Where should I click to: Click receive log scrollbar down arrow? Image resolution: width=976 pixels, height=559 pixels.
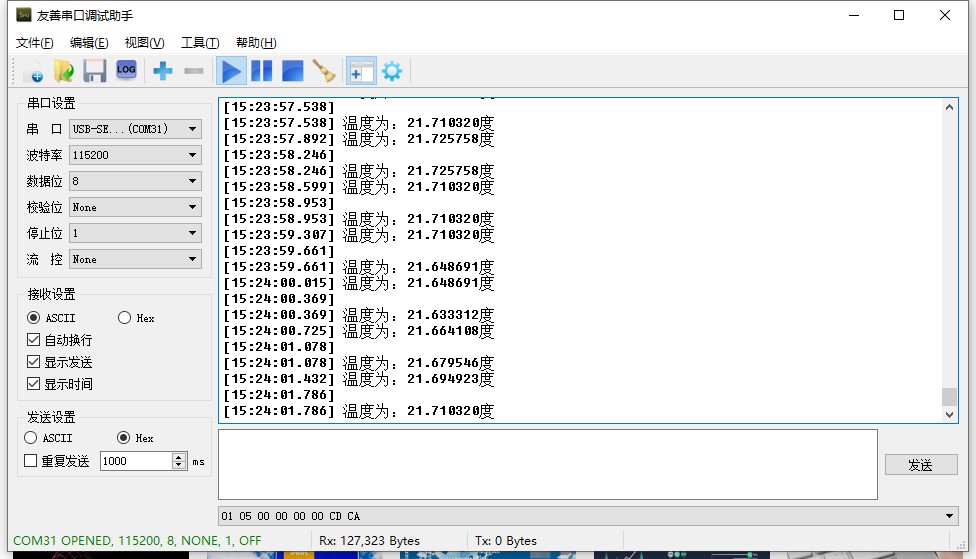[949, 415]
